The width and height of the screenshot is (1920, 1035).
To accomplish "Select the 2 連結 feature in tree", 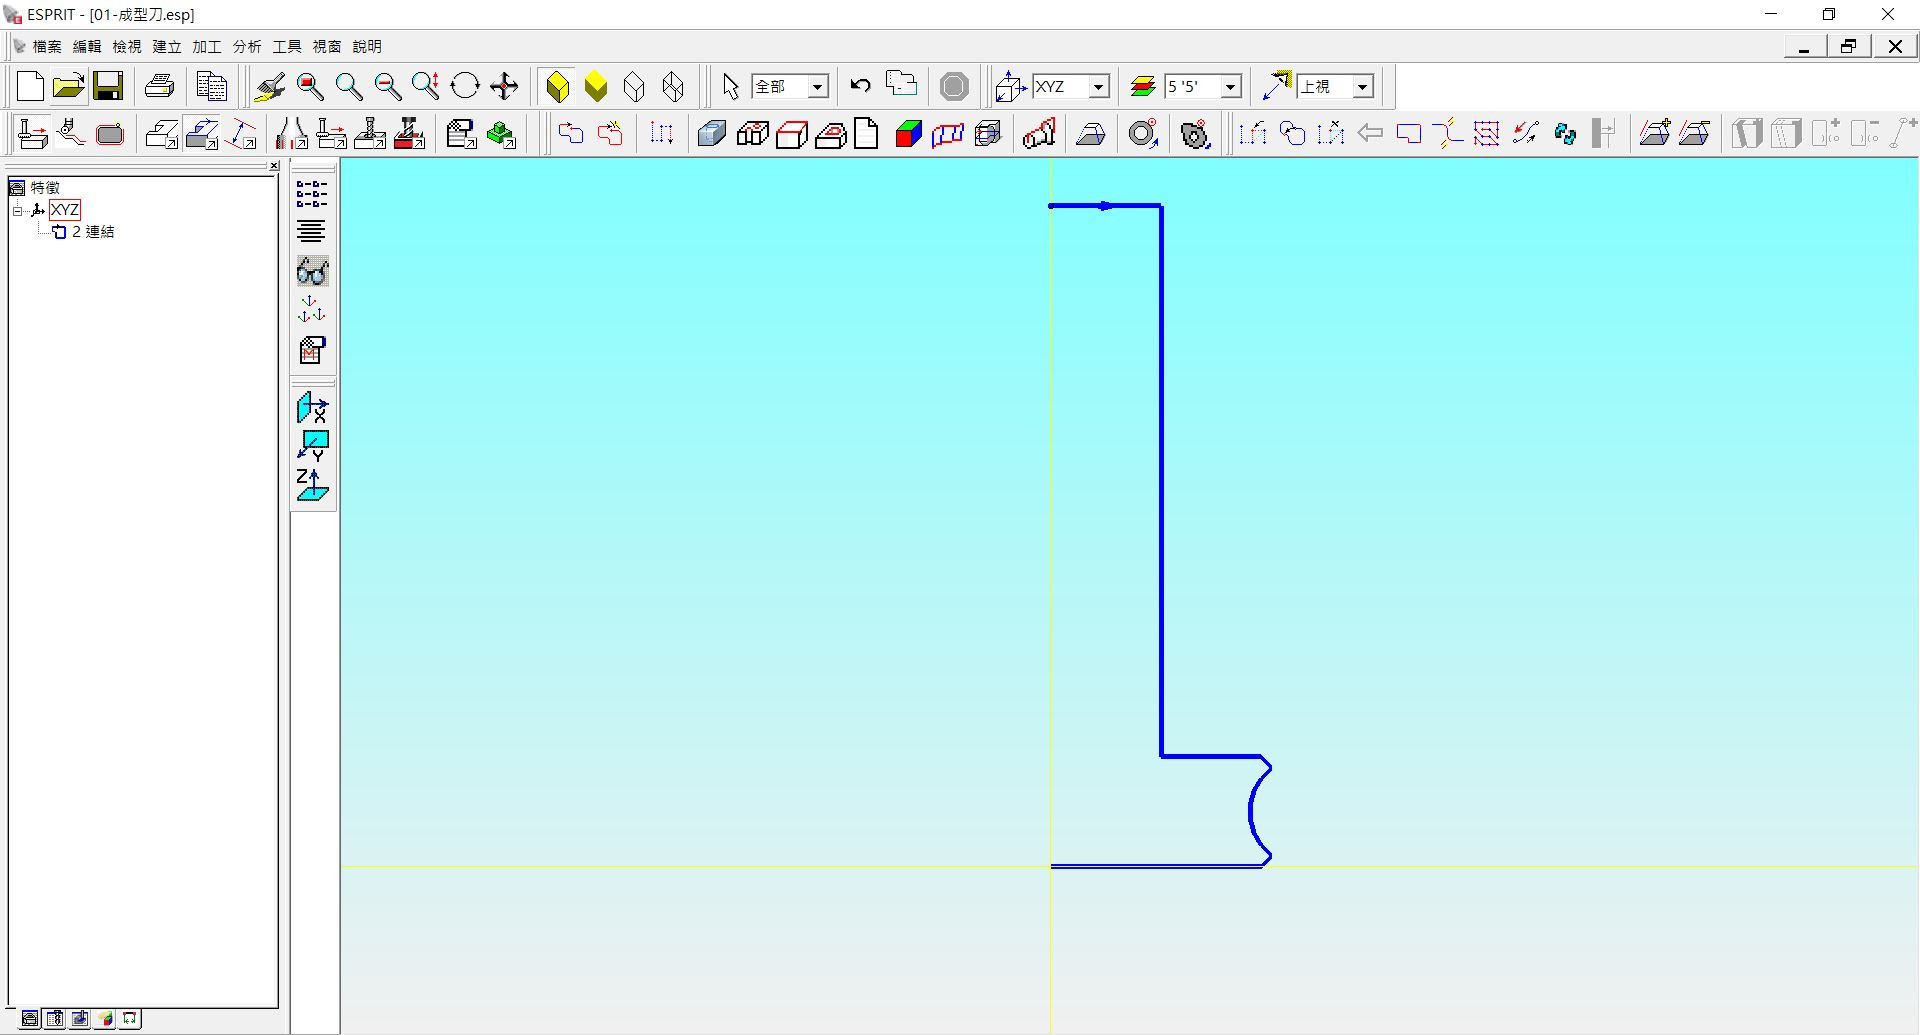I will pyautogui.click(x=93, y=232).
